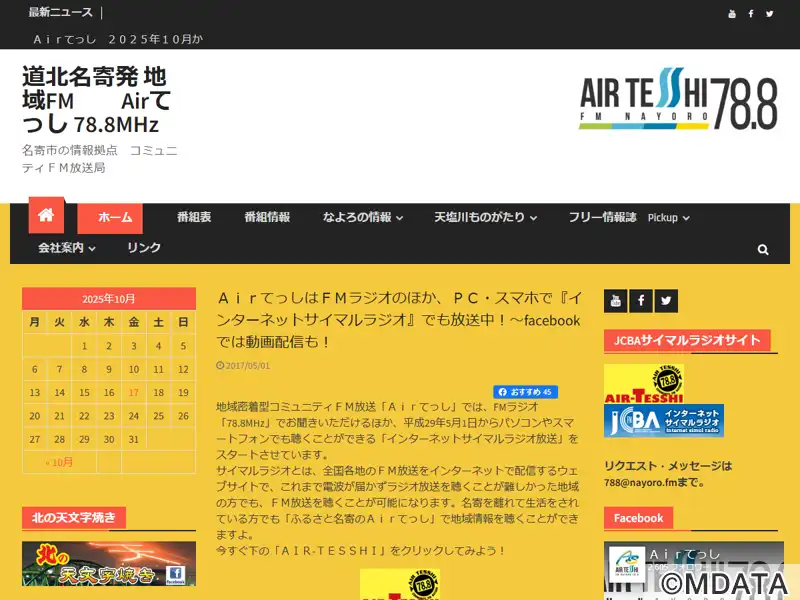800x600 pixels.
Task: Open Facebook icon in top header bar
Action: pyautogui.click(x=751, y=14)
